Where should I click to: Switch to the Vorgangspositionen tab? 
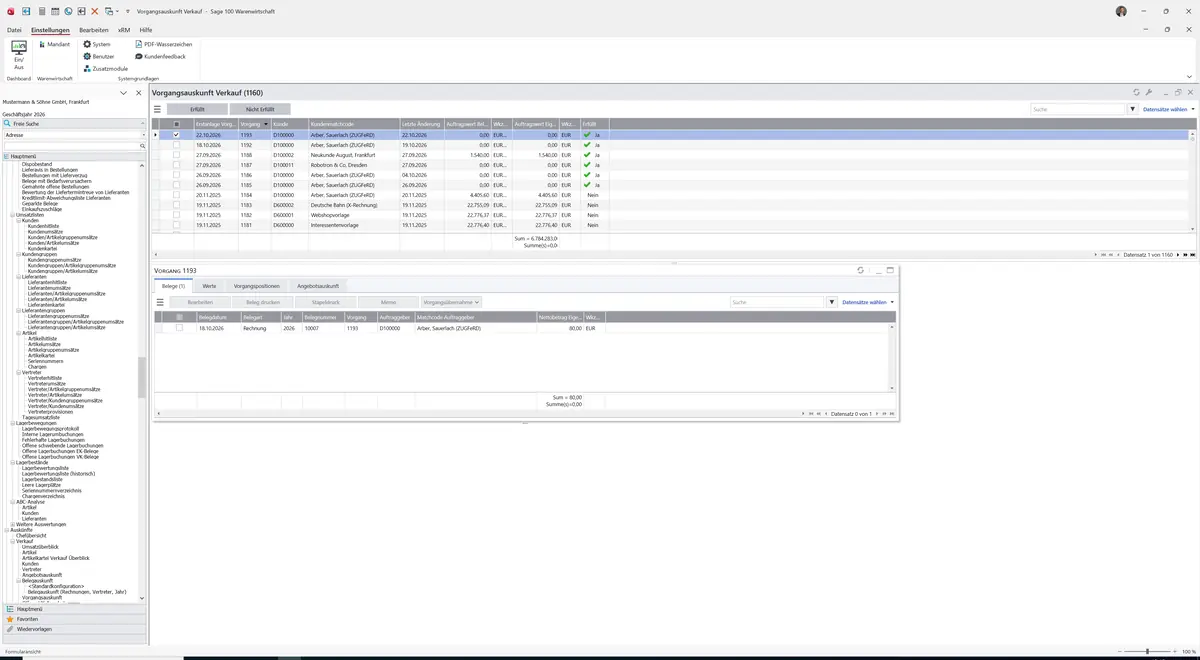[257, 286]
